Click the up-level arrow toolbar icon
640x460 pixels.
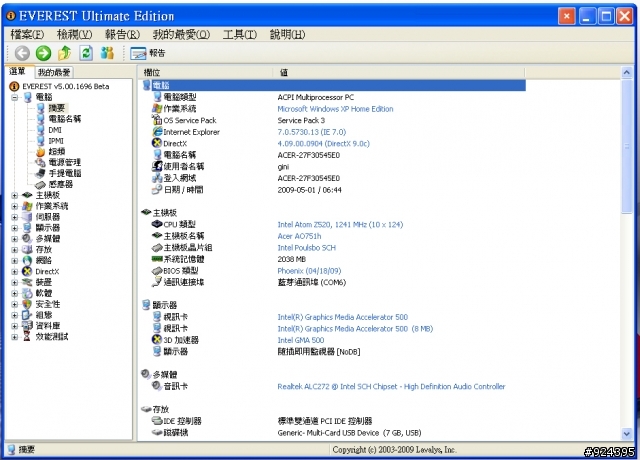(x=64, y=53)
